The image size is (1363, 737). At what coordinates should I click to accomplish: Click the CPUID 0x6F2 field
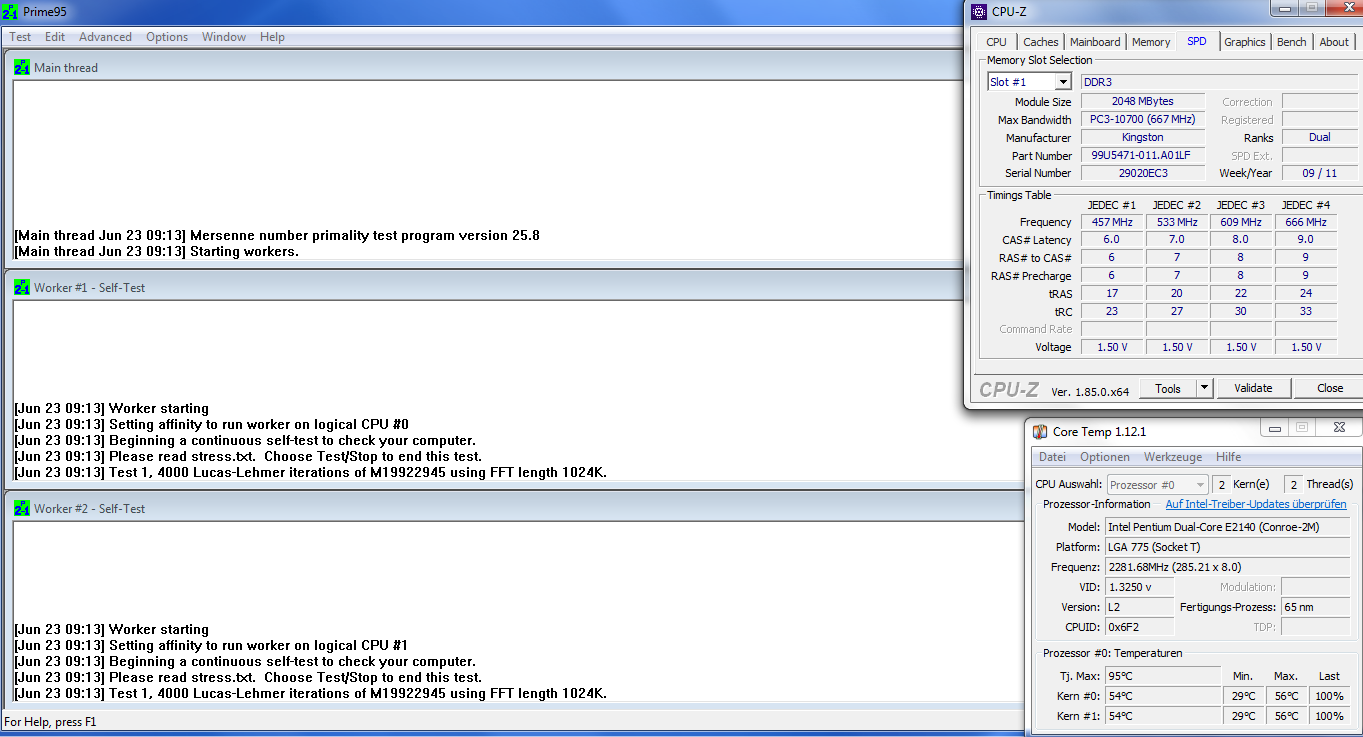point(1140,627)
